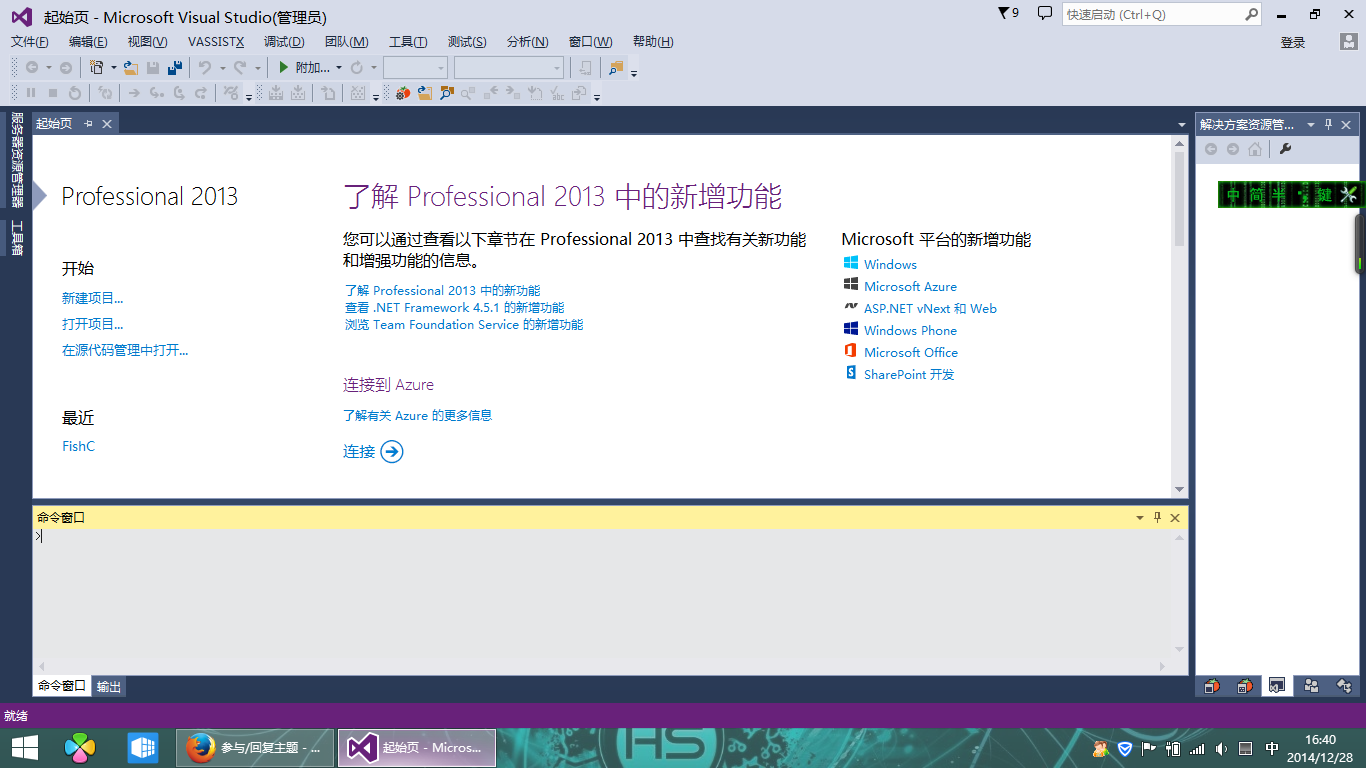Click the feedback speech bubble icon
Viewport: 1366px width, 768px height.
(x=1045, y=13)
